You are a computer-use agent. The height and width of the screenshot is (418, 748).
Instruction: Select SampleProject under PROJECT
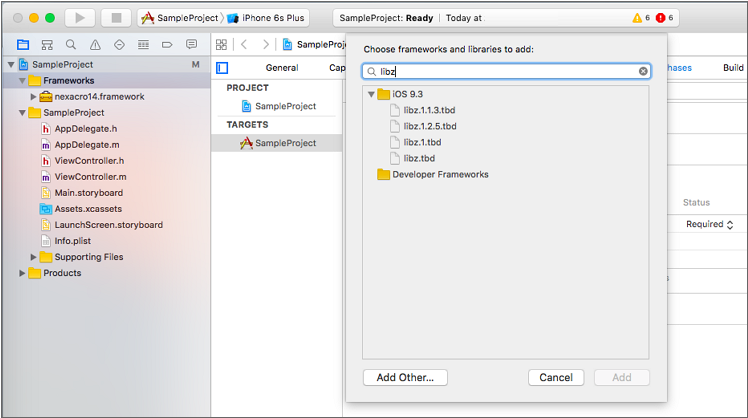pyautogui.click(x=279, y=106)
